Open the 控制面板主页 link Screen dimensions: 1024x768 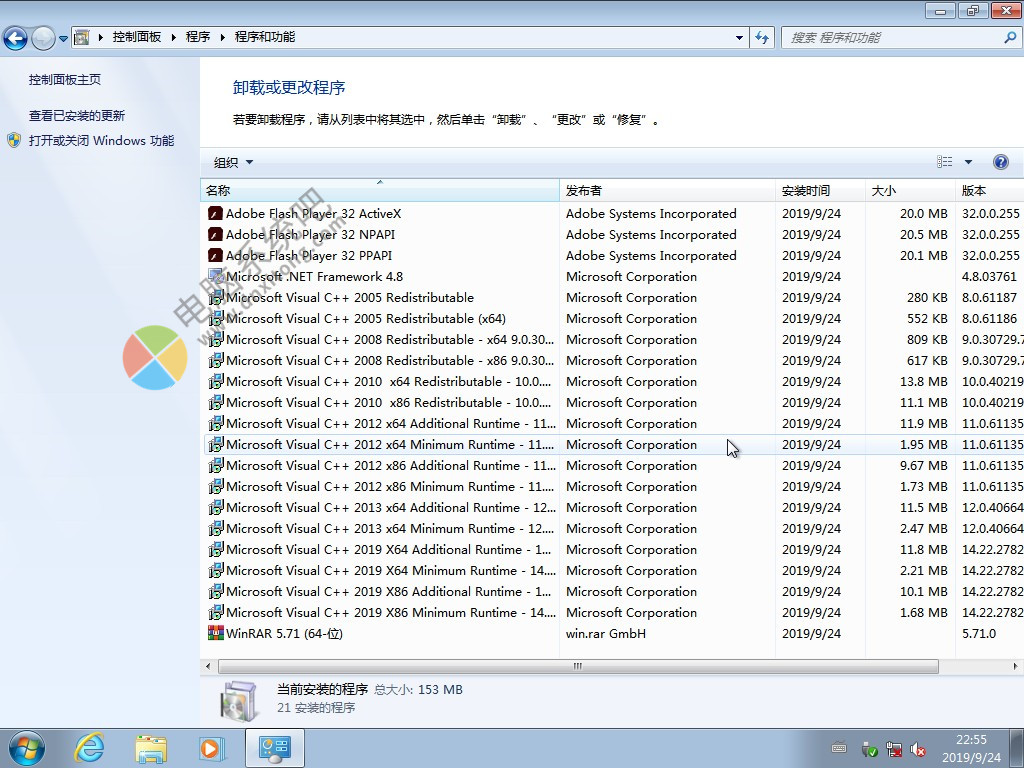point(65,79)
